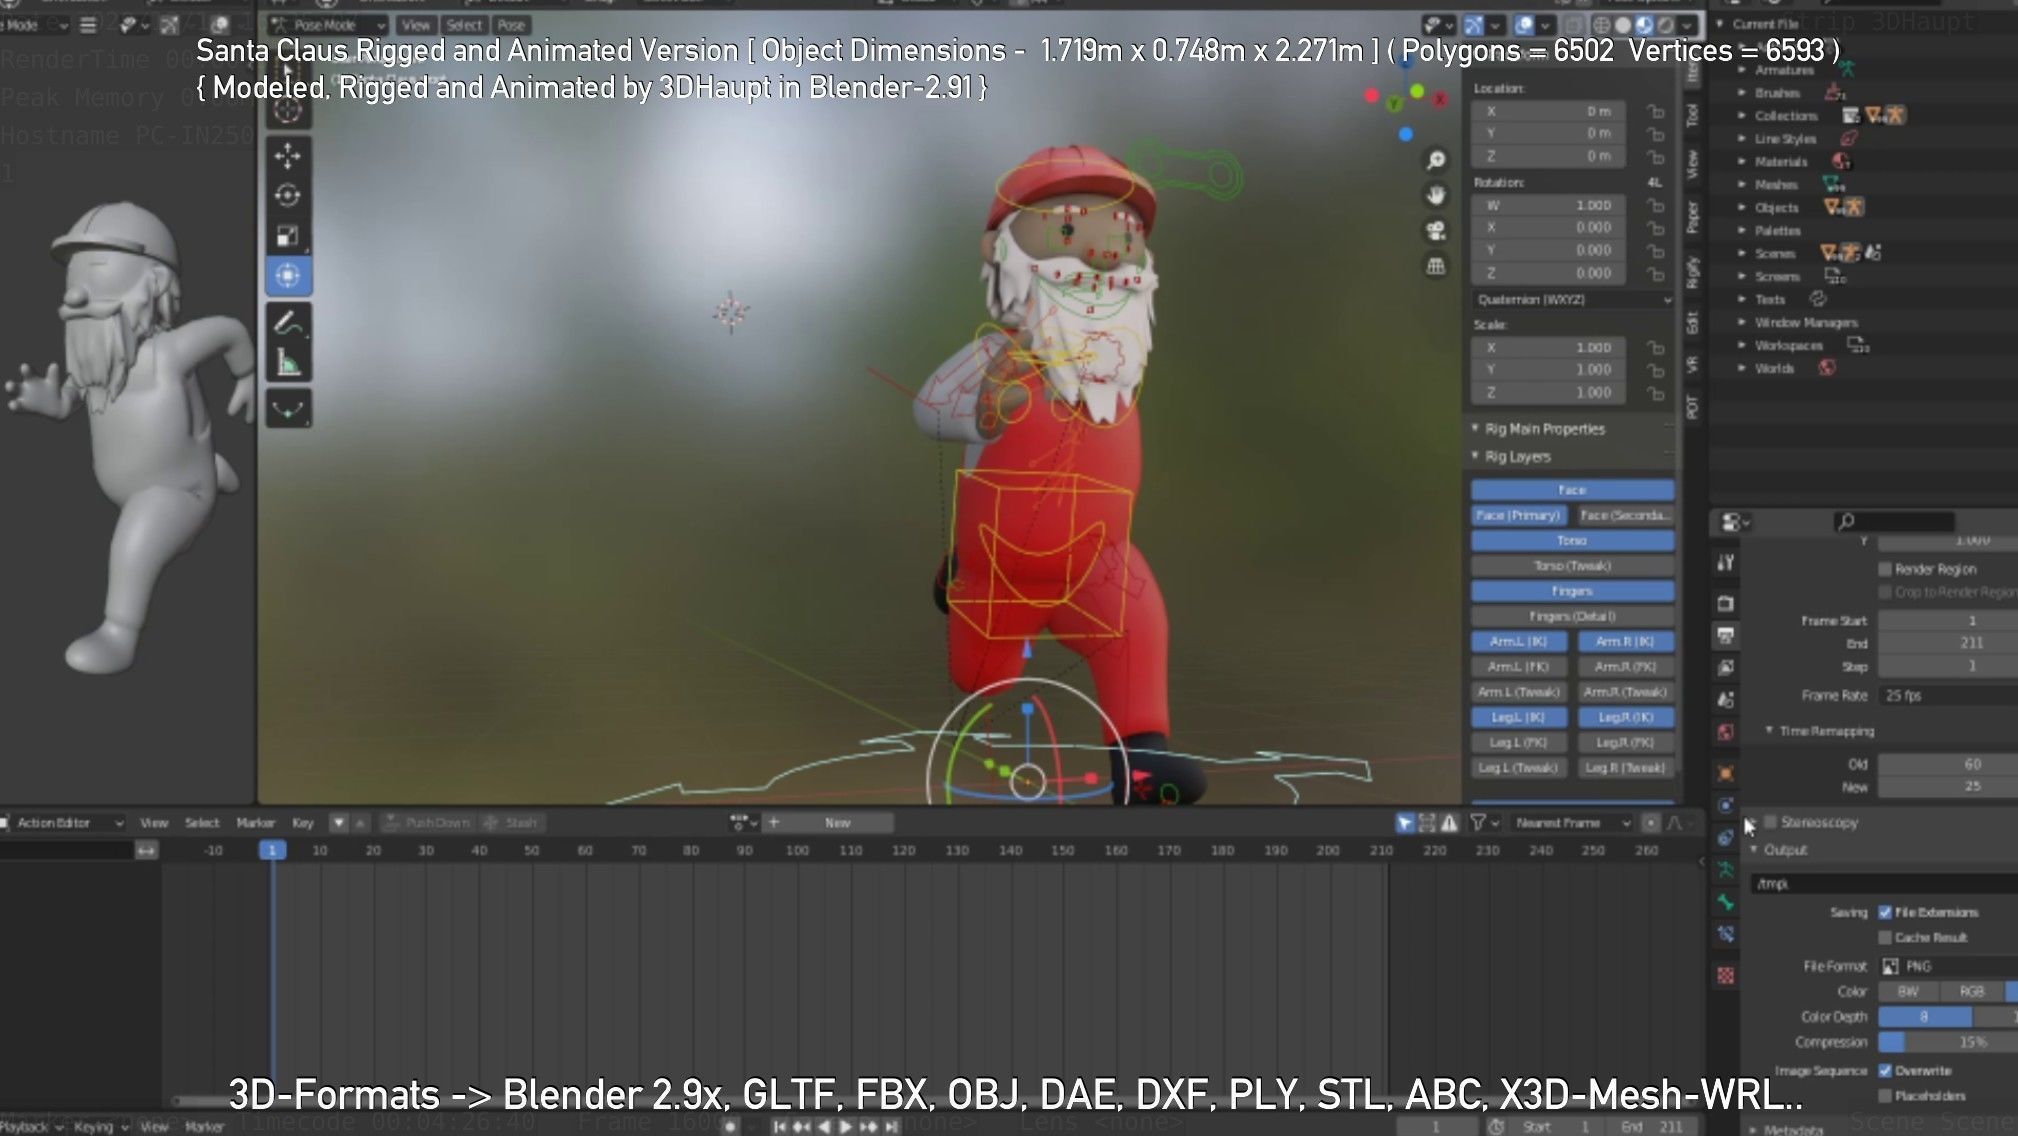Switch to the Rigify sidebar tab
2018x1136 pixels.
point(1692,272)
